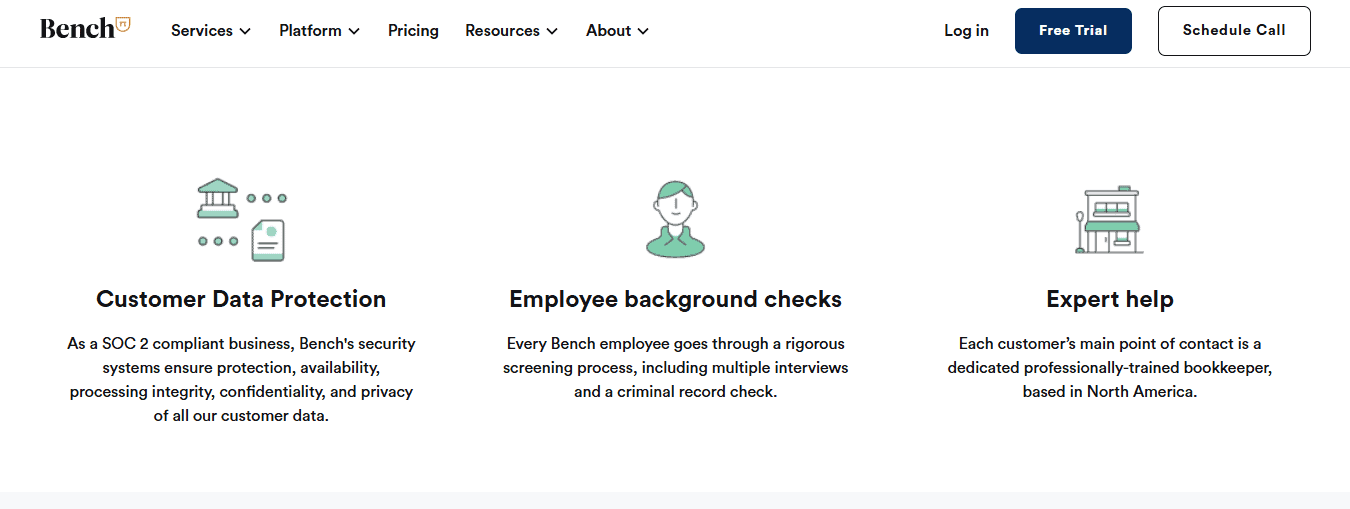This screenshot has height=509, width=1350.
Task: Open the About dropdown menu
Action: pyautogui.click(x=617, y=31)
